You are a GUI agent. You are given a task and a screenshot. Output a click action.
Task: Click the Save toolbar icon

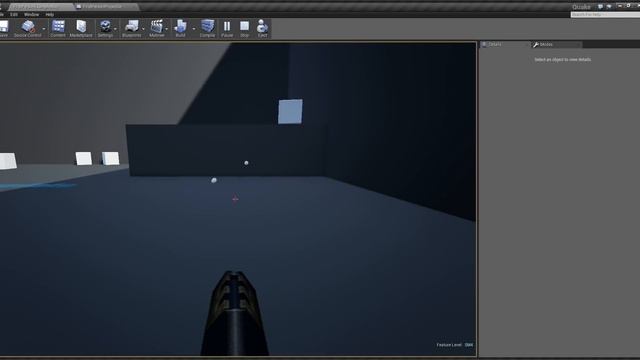pyautogui.click(x=4, y=29)
